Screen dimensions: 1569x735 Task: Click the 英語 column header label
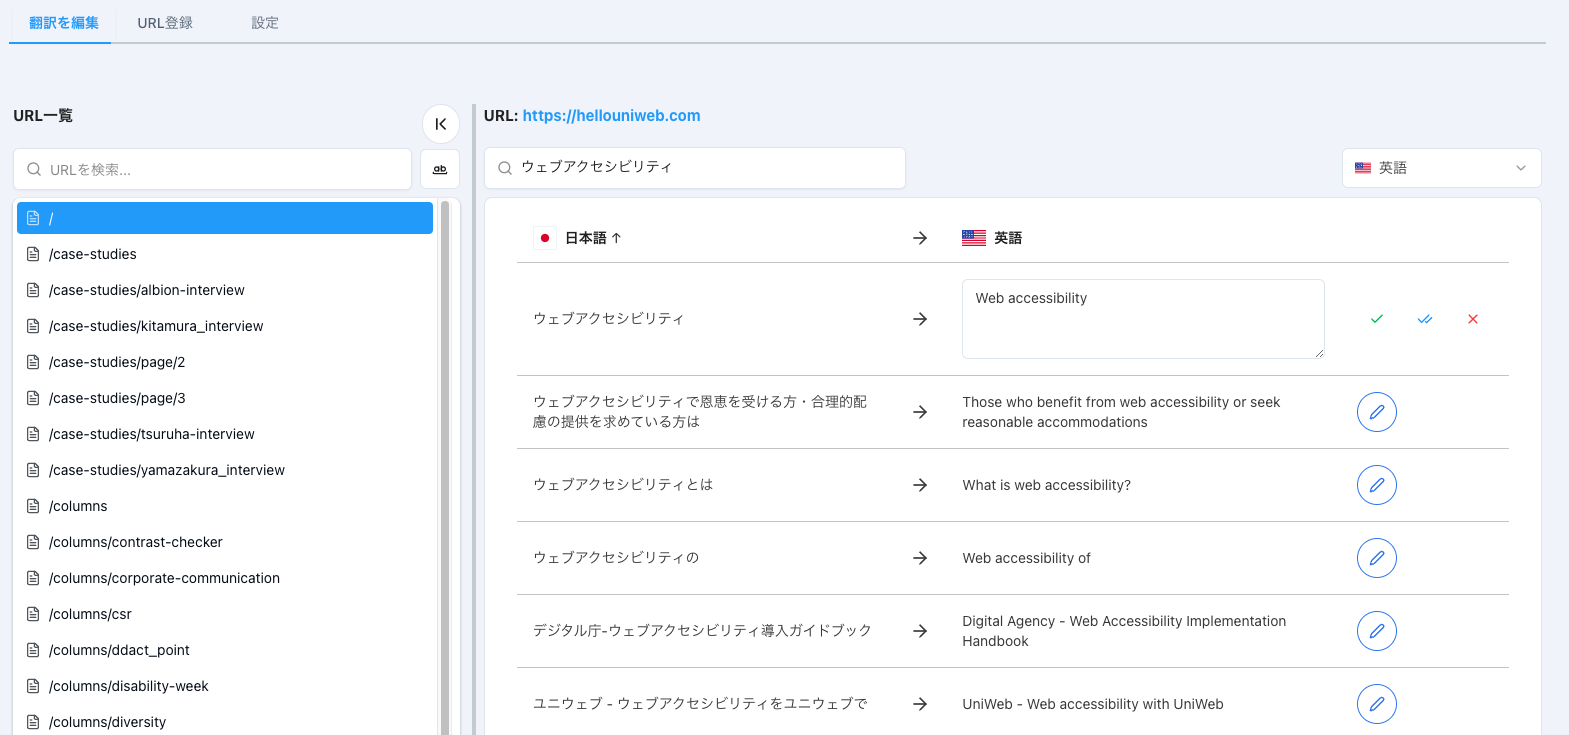tap(1008, 238)
